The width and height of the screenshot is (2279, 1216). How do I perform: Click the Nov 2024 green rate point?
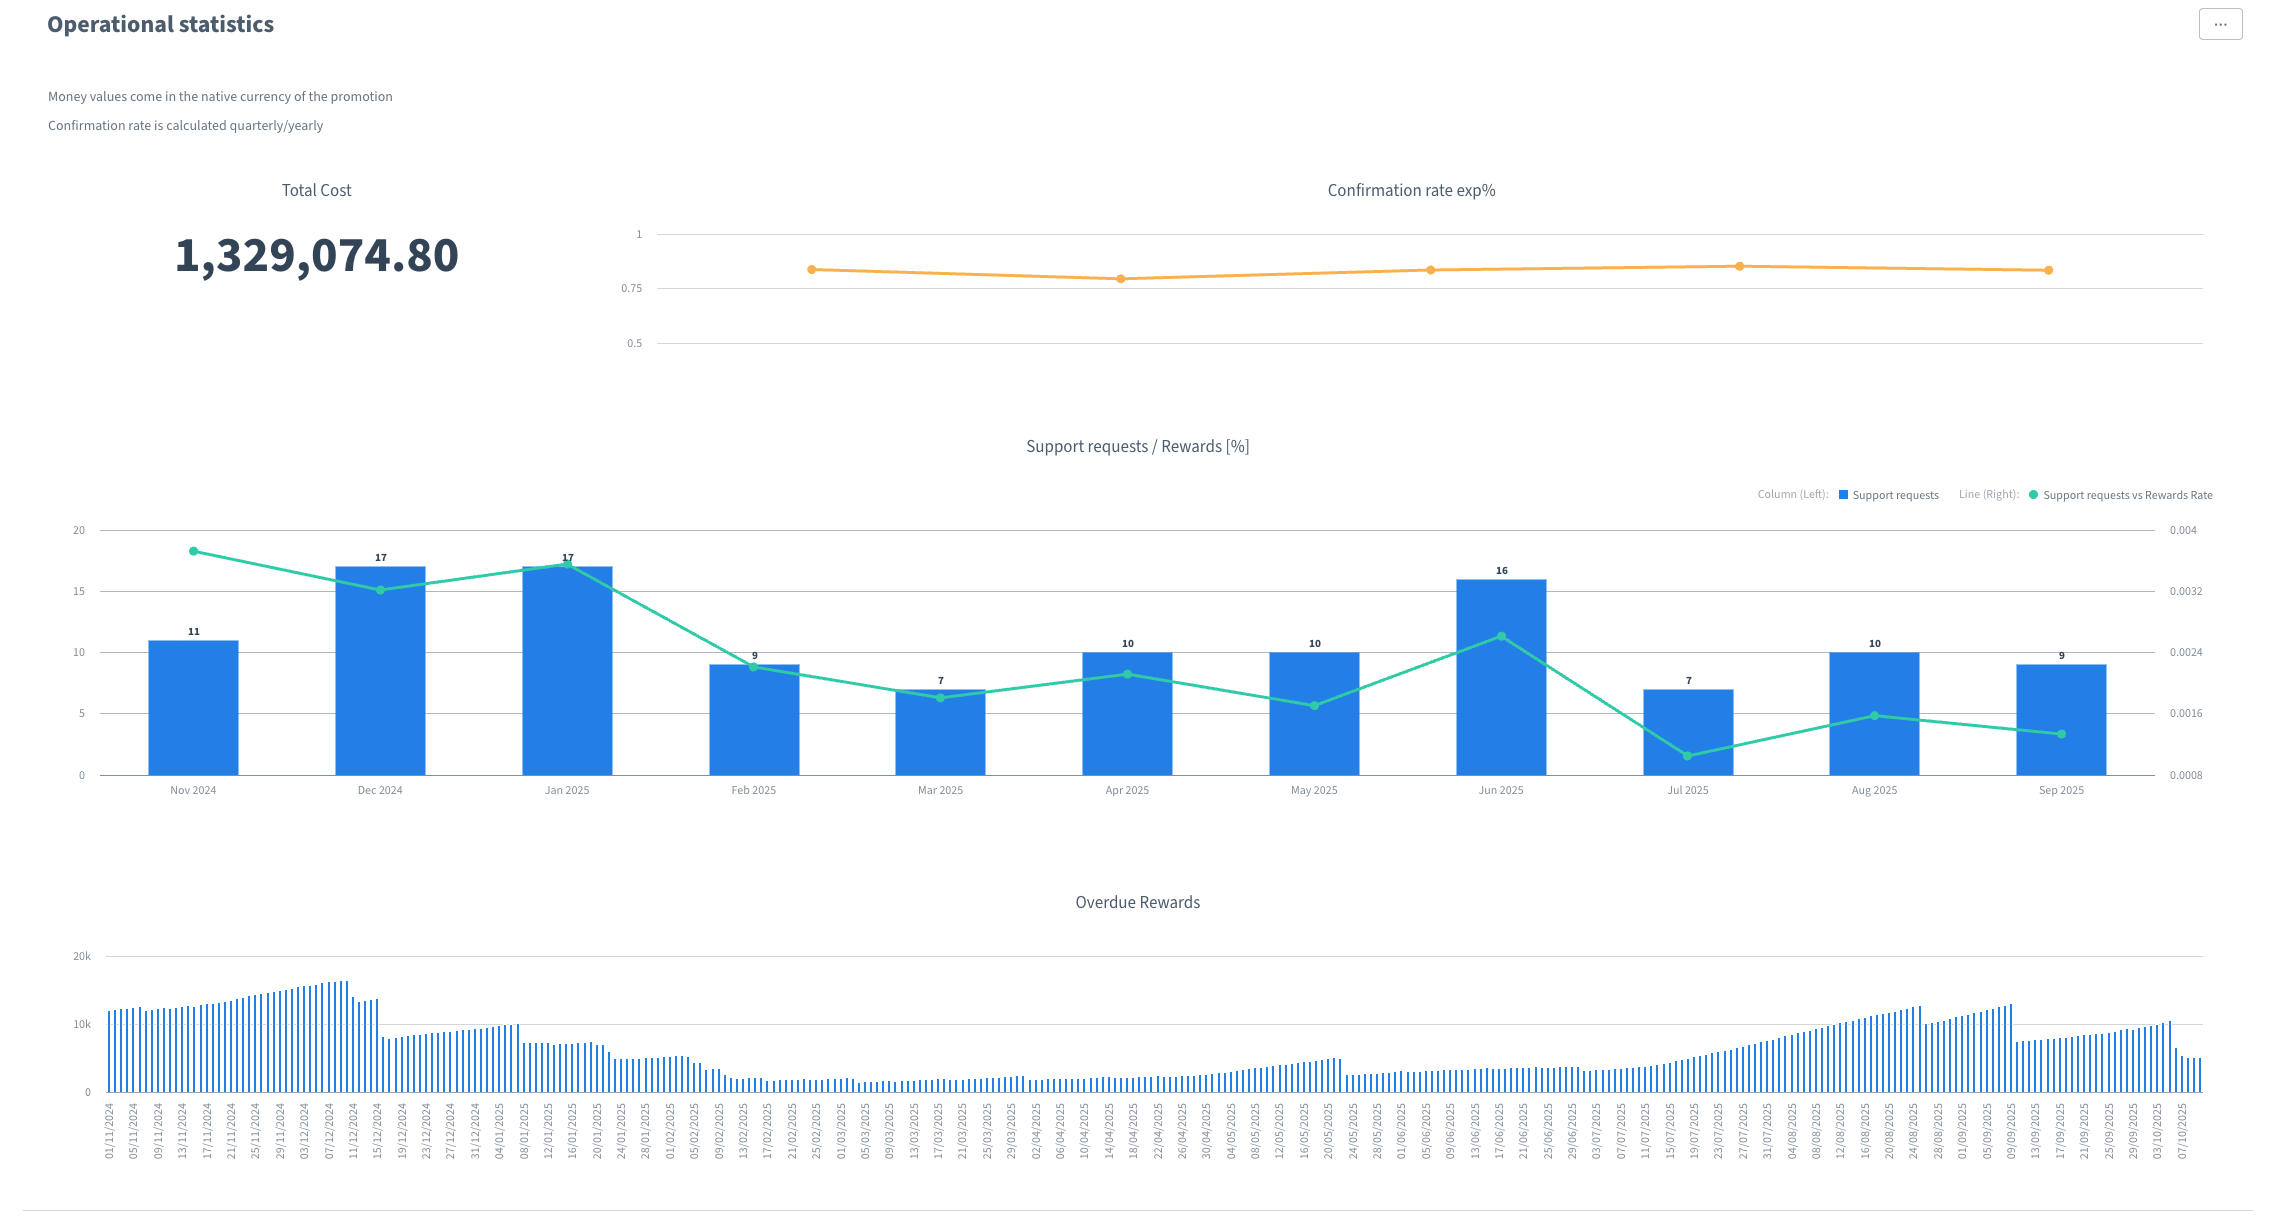tap(193, 551)
